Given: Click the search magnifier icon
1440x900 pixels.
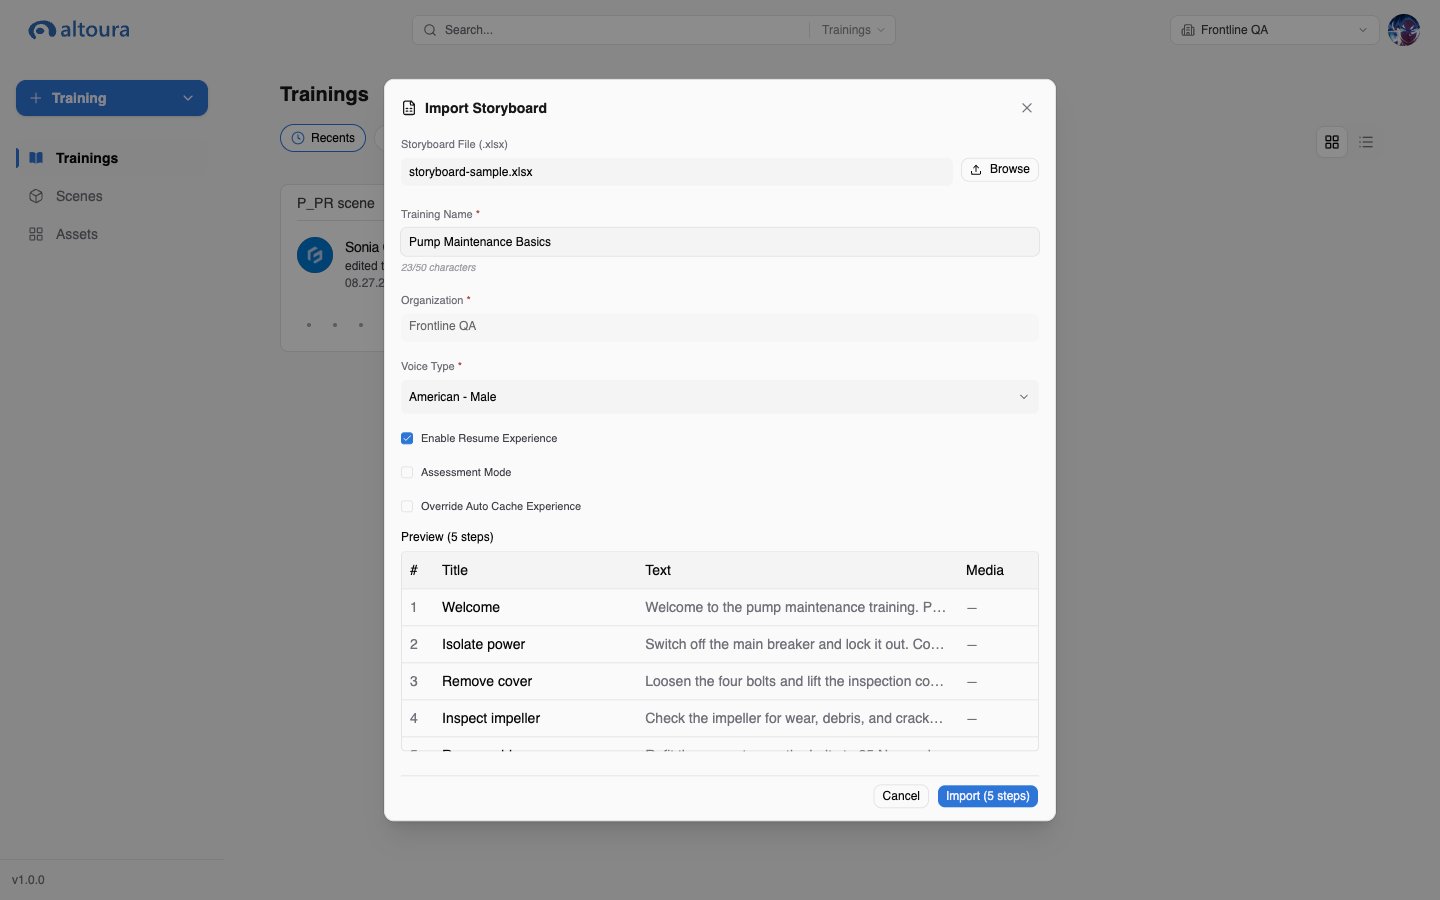Looking at the screenshot, I should pyautogui.click(x=430, y=30).
